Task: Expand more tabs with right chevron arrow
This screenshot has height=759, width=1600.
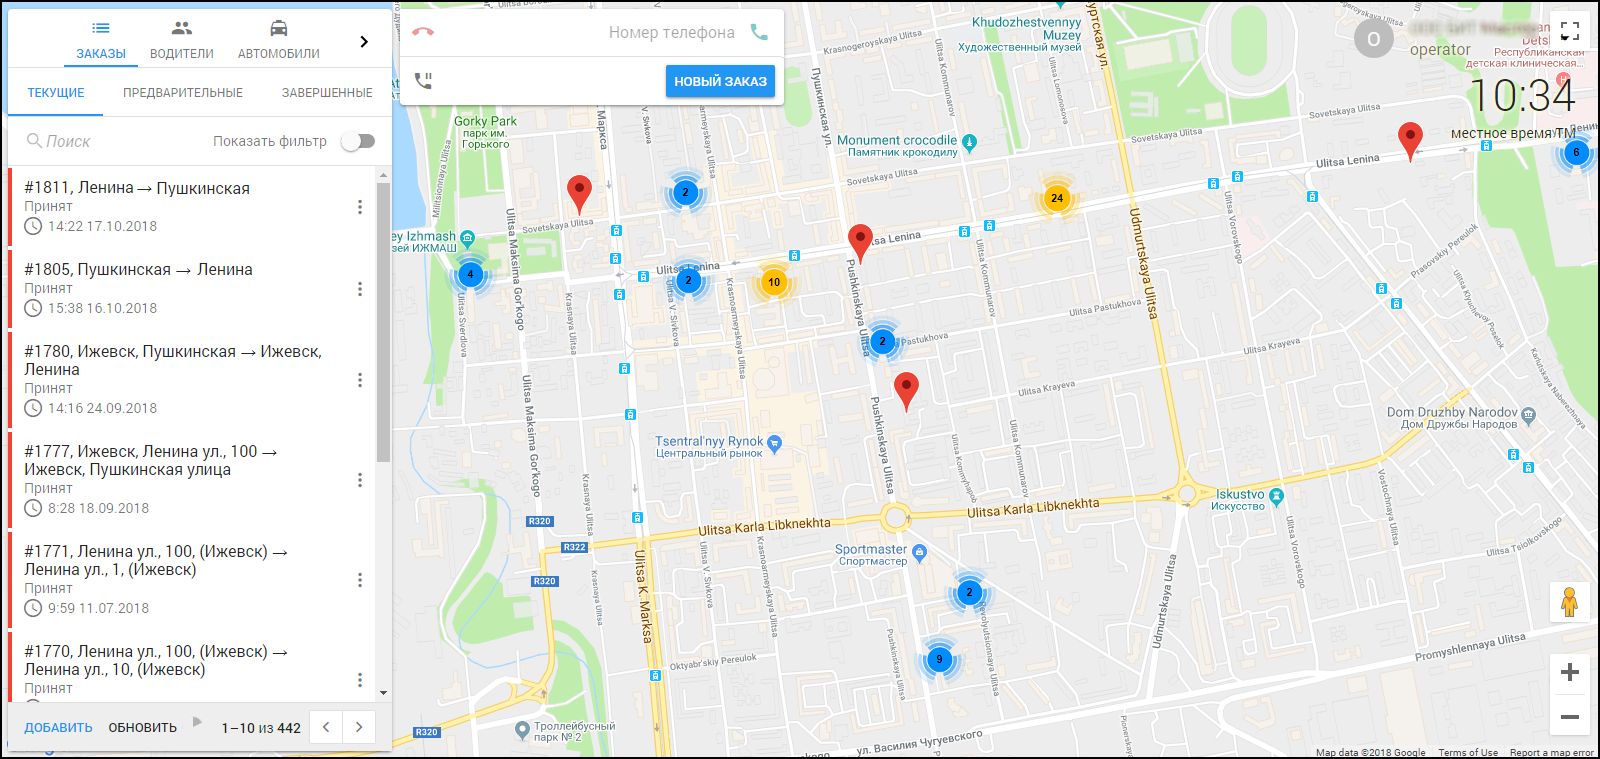Action: pyautogui.click(x=364, y=42)
